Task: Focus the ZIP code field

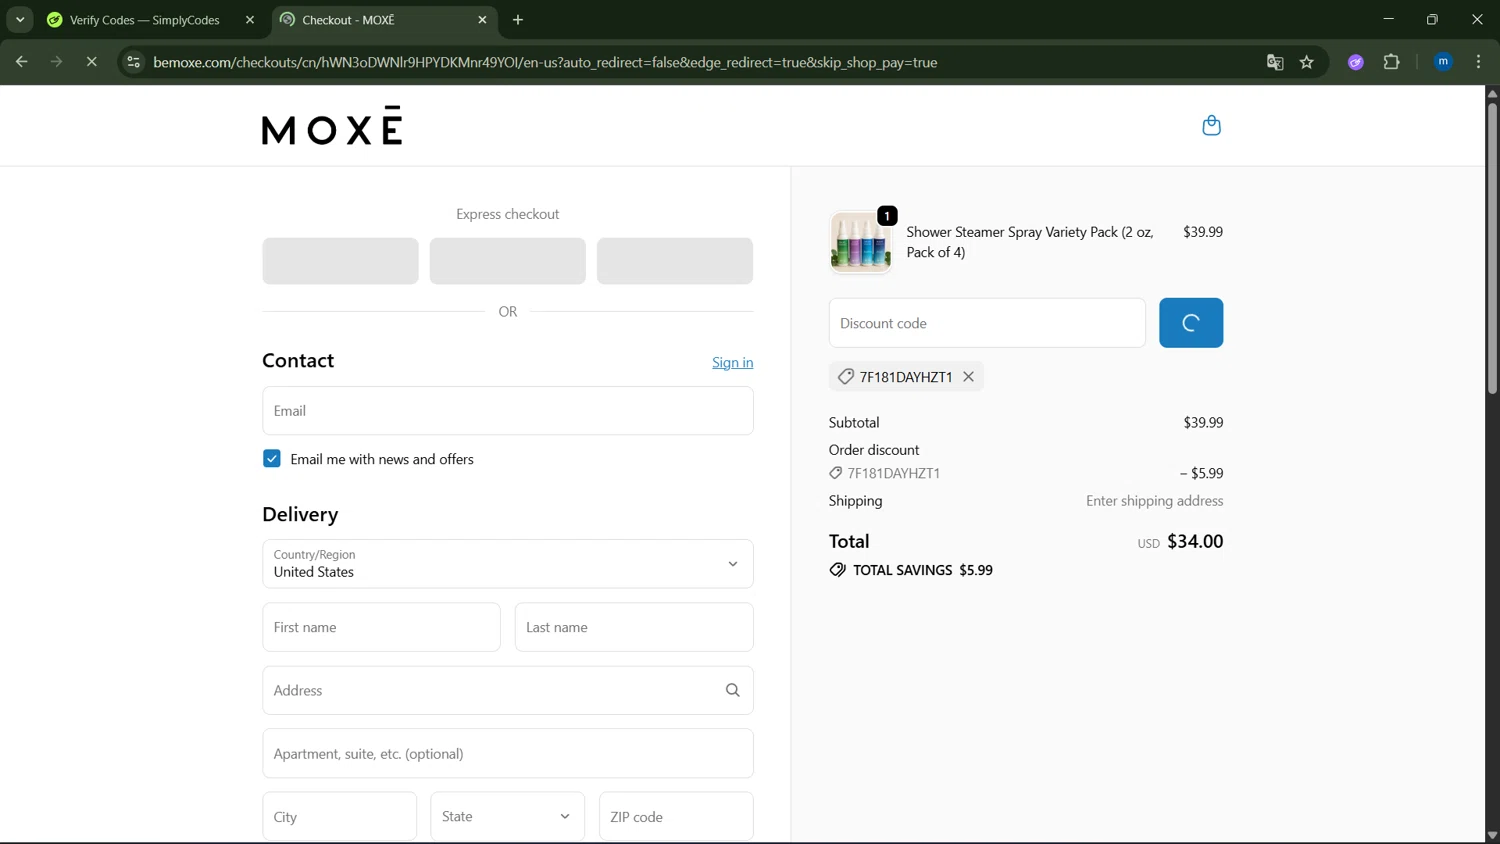Action: 676,817
